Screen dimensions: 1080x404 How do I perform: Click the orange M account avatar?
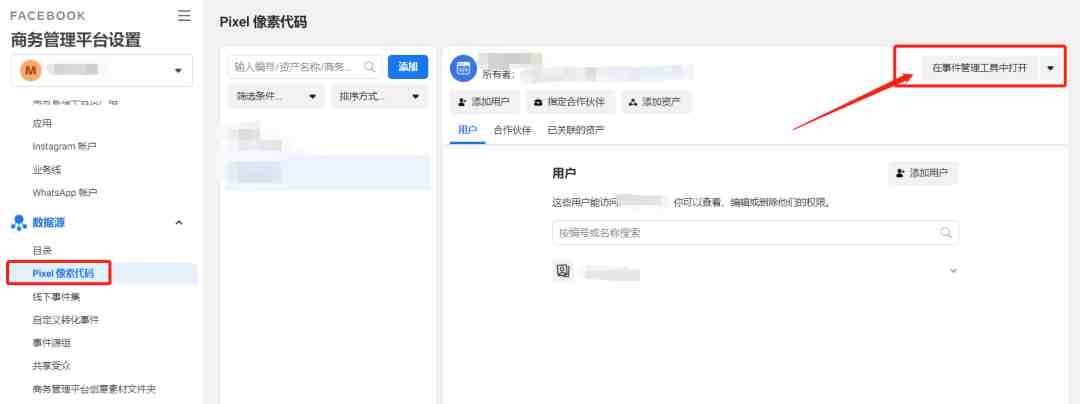[x=30, y=70]
